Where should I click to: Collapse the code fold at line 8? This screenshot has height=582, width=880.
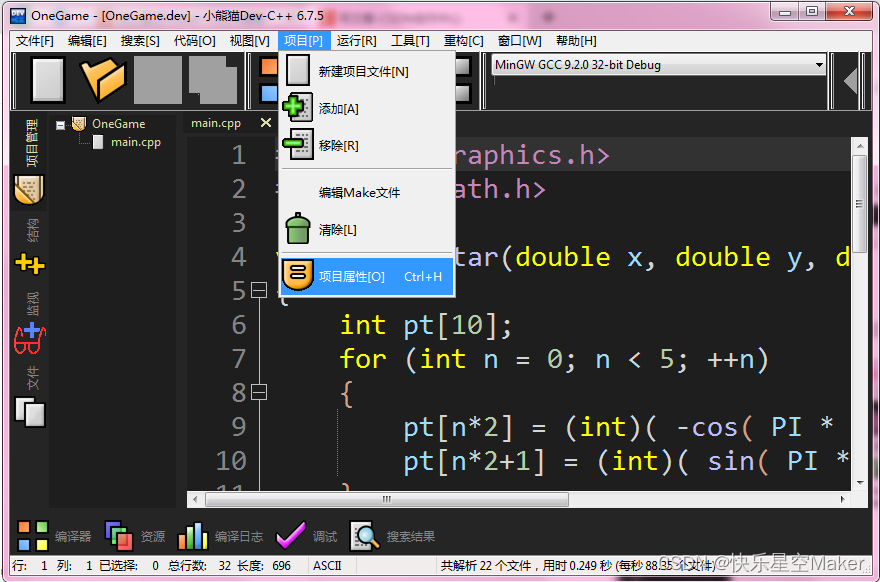click(259, 392)
